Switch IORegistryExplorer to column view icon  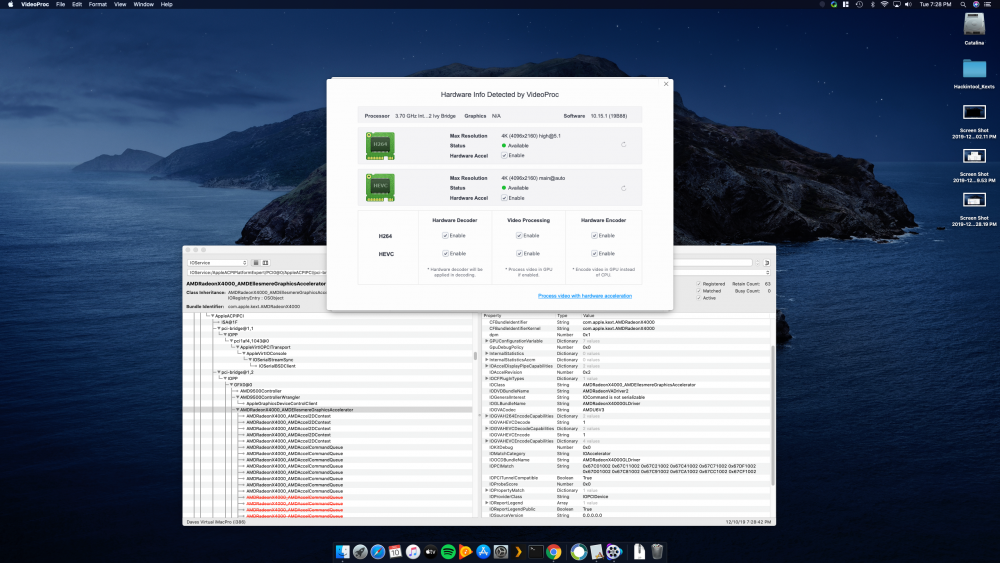[265, 263]
